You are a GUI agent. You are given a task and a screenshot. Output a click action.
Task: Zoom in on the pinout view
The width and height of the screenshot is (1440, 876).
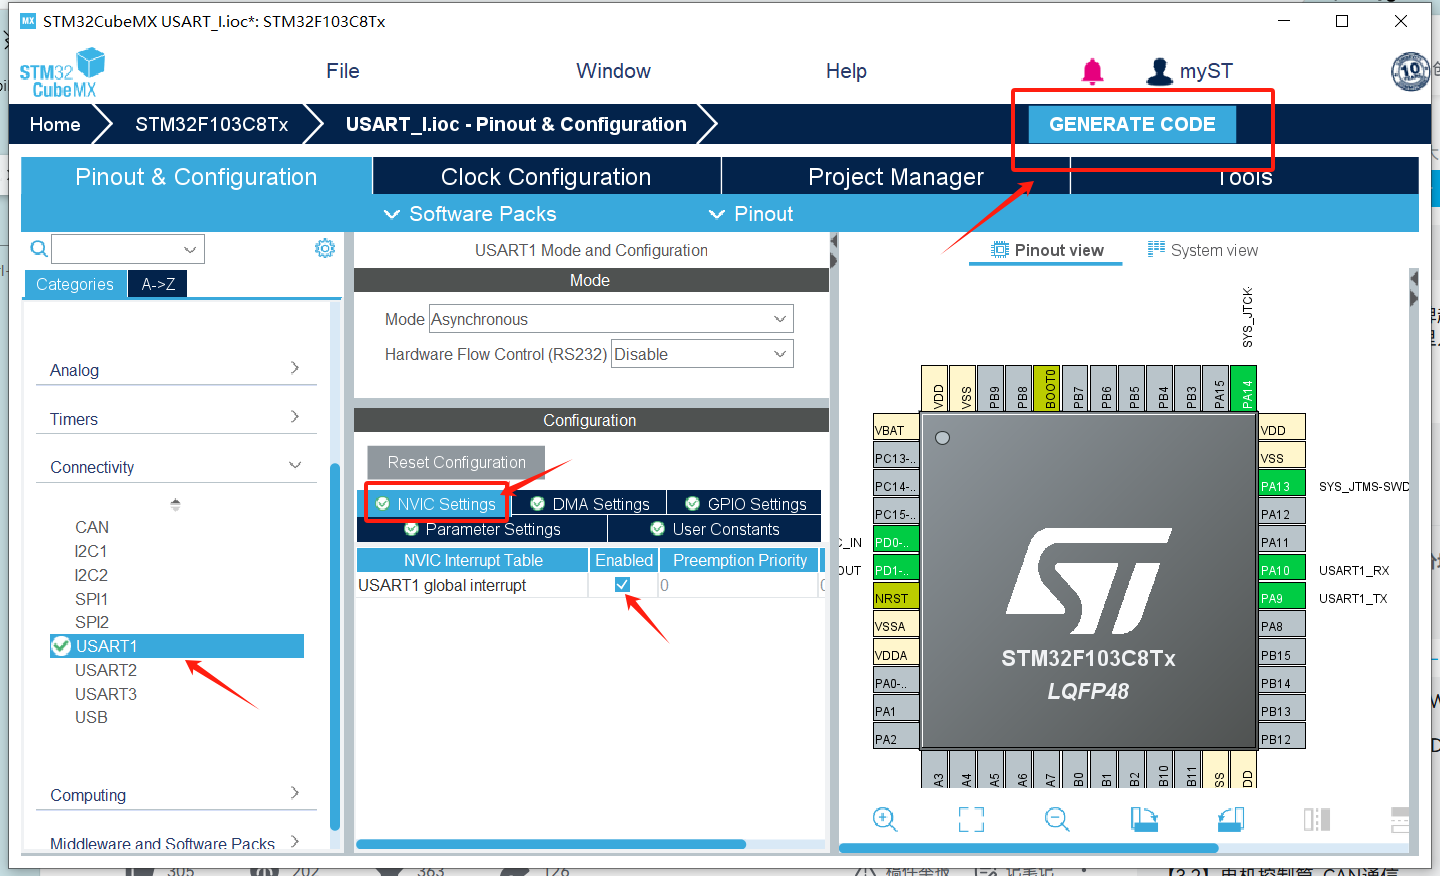(885, 820)
